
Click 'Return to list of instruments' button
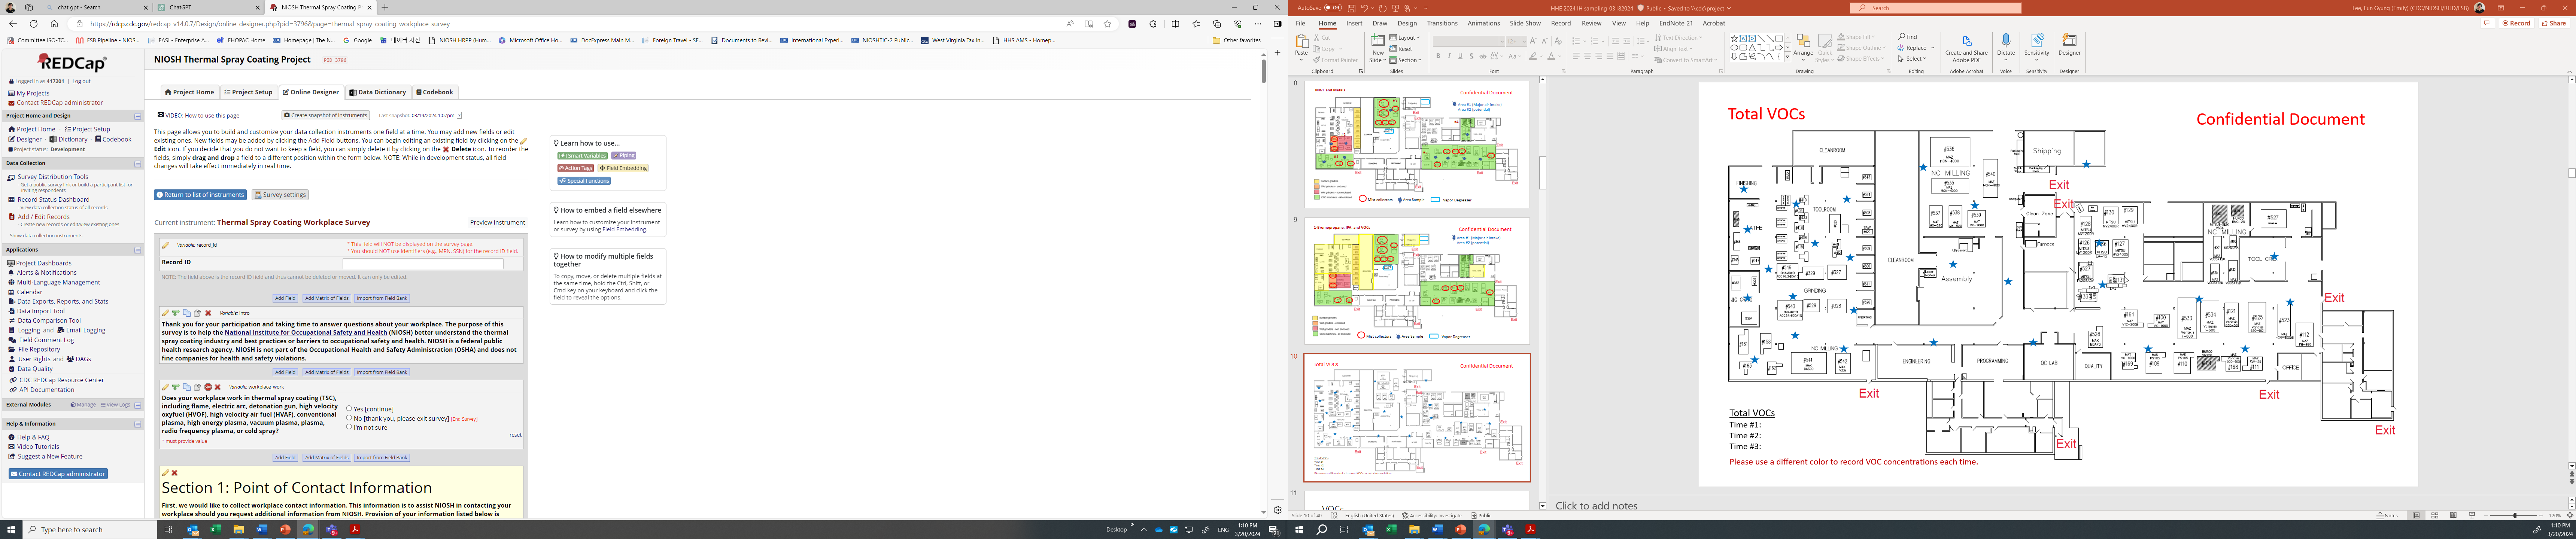click(x=200, y=195)
